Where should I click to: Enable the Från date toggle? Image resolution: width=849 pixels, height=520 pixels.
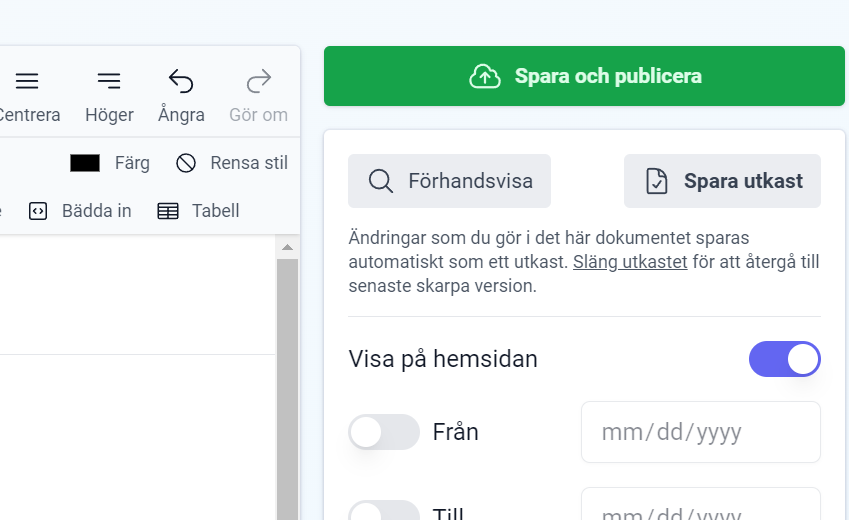tap(384, 432)
